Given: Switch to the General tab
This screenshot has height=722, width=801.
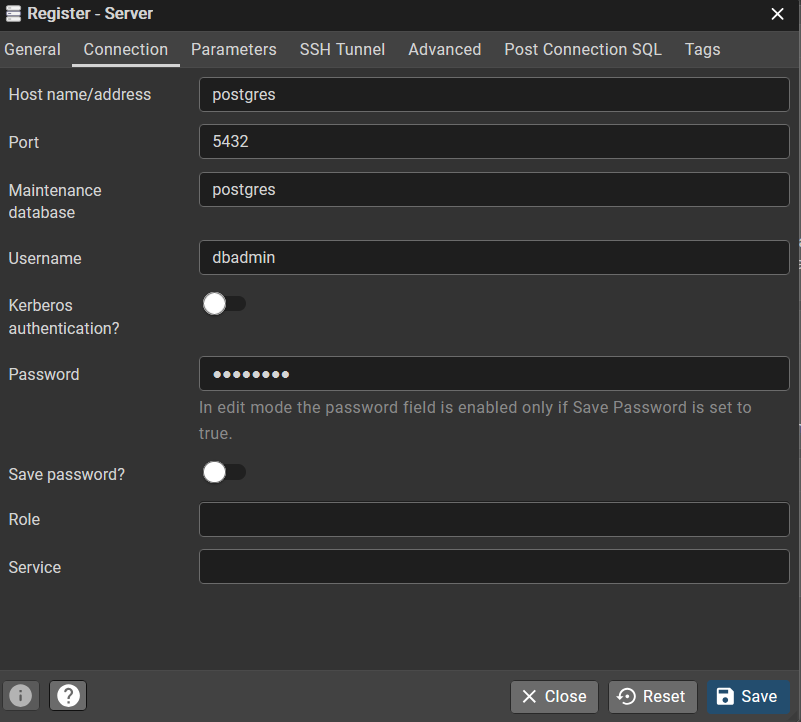Looking at the screenshot, I should [32, 50].
